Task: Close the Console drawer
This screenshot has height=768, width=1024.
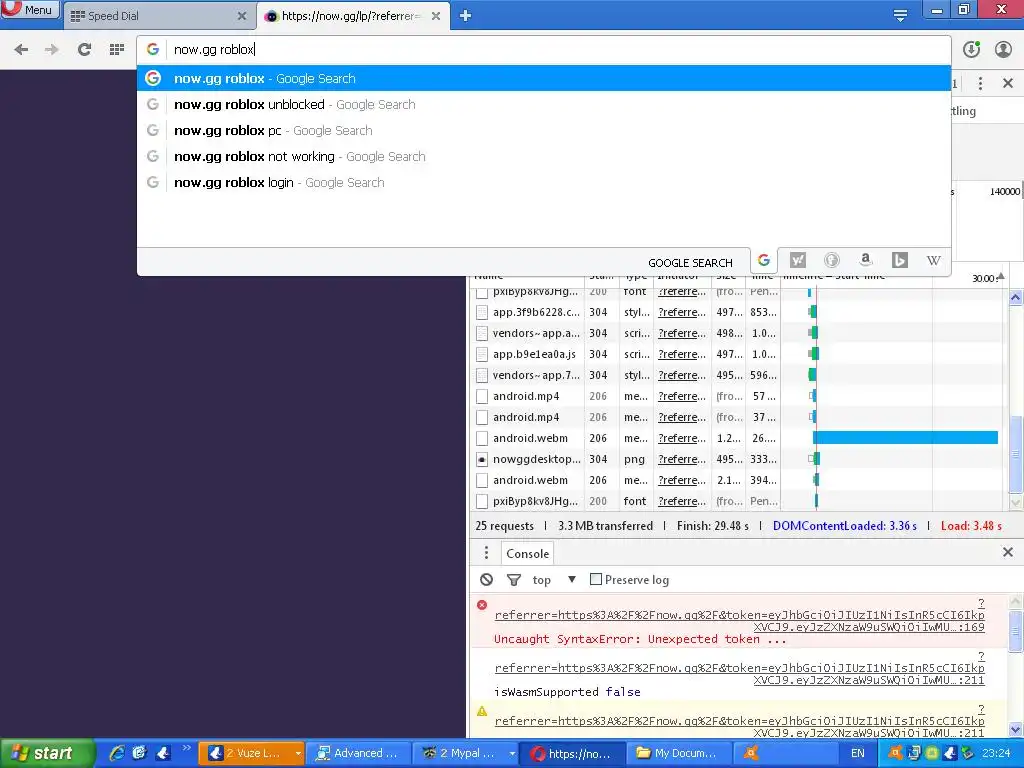Action: pos(1008,552)
